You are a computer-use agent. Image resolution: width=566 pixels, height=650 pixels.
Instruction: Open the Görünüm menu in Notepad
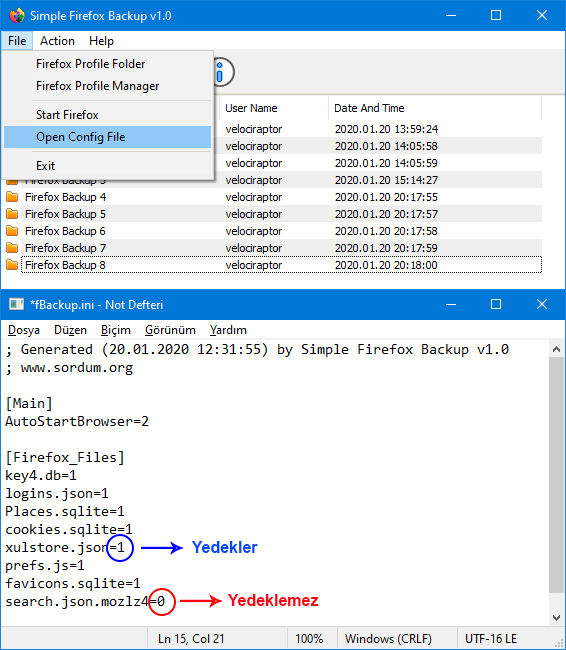click(x=170, y=330)
